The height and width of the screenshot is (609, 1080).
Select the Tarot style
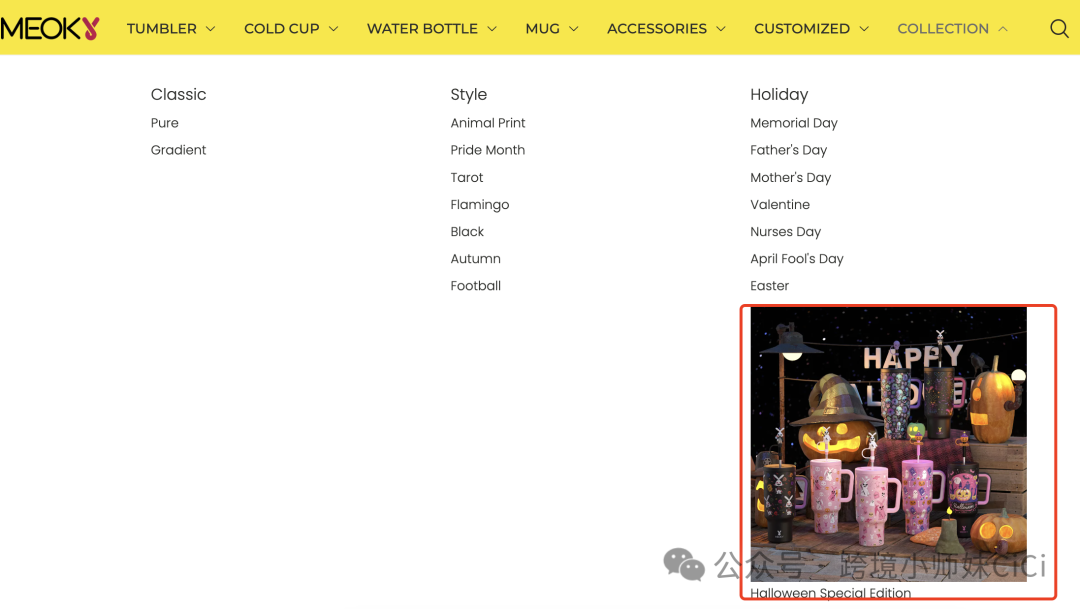(467, 178)
